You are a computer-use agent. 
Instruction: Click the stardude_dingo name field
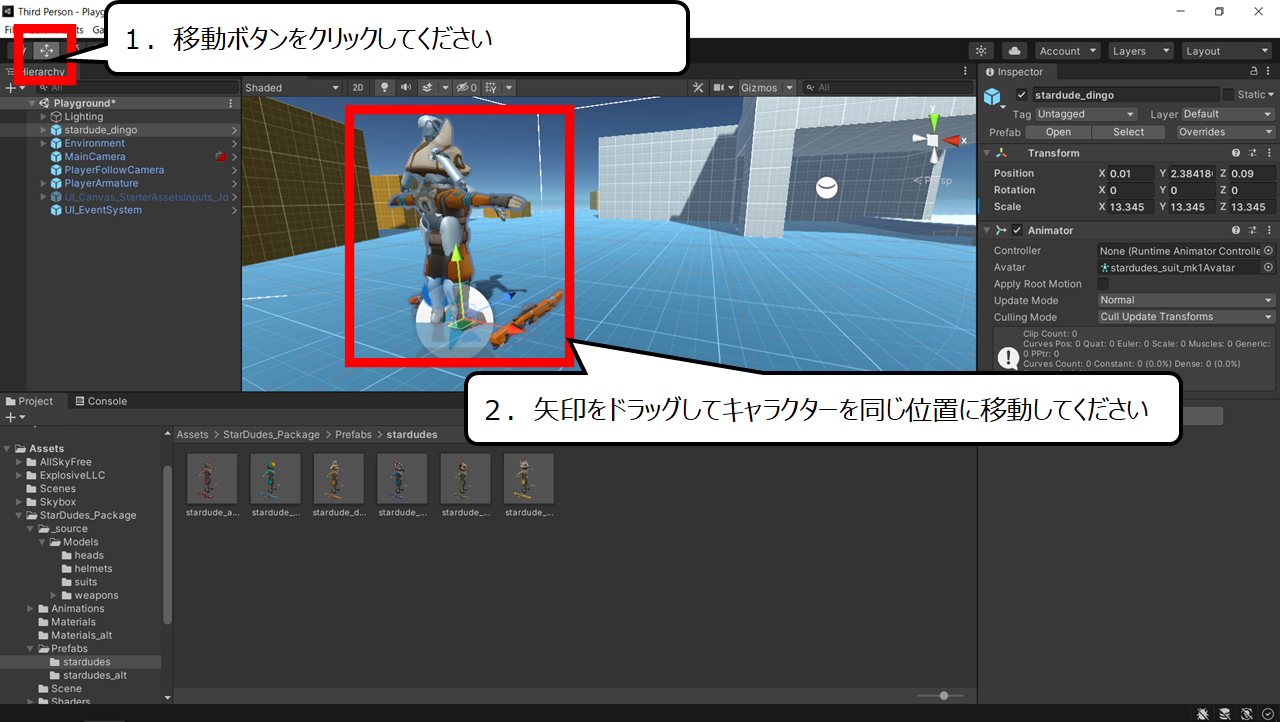[1124, 94]
